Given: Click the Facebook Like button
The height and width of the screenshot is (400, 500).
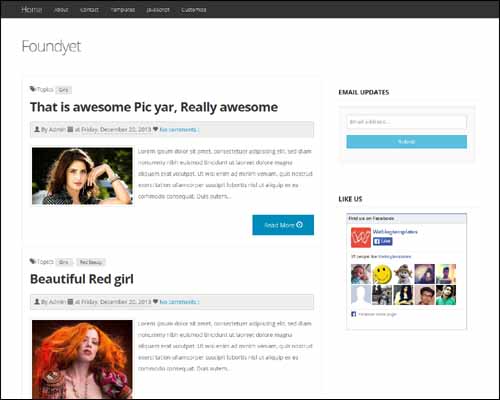Looking at the screenshot, I should [383, 241].
